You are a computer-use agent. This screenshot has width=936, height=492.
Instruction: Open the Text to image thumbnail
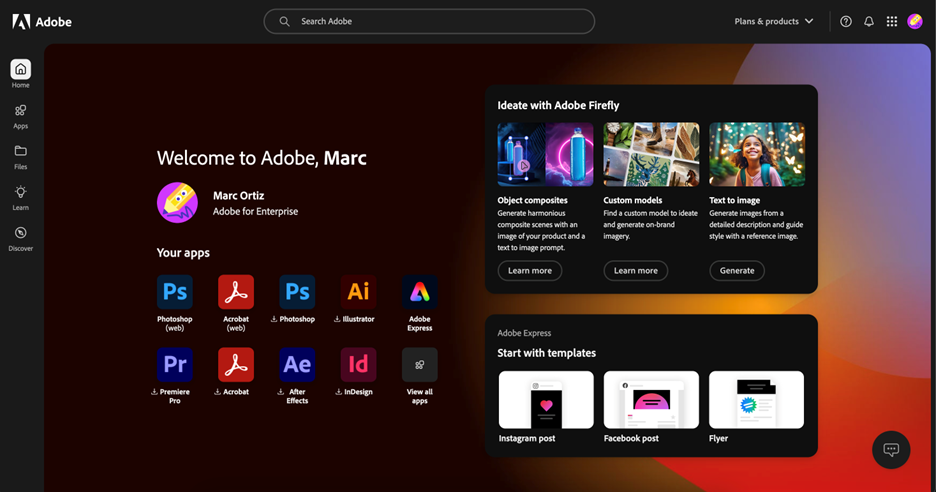pyautogui.click(x=757, y=154)
